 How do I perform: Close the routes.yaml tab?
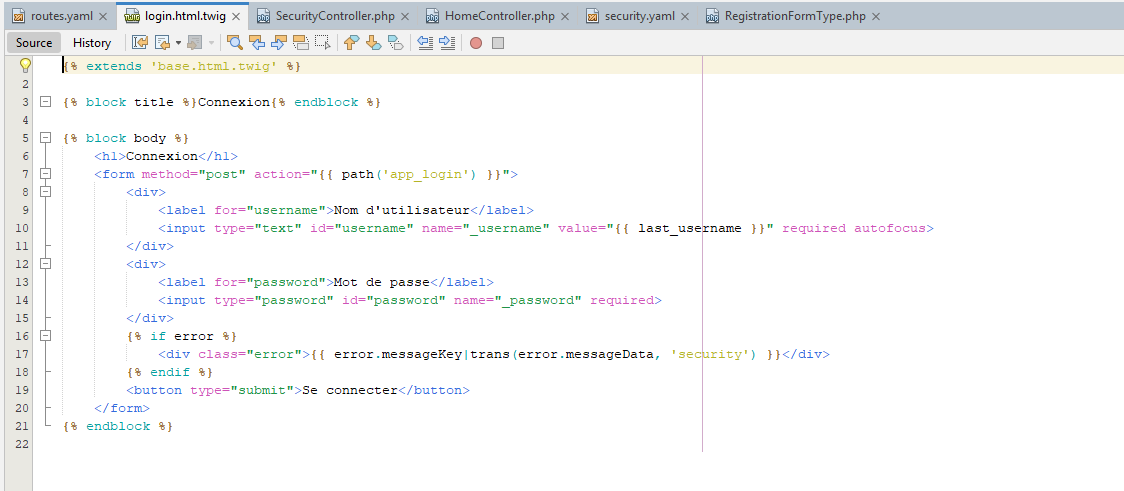(x=103, y=16)
